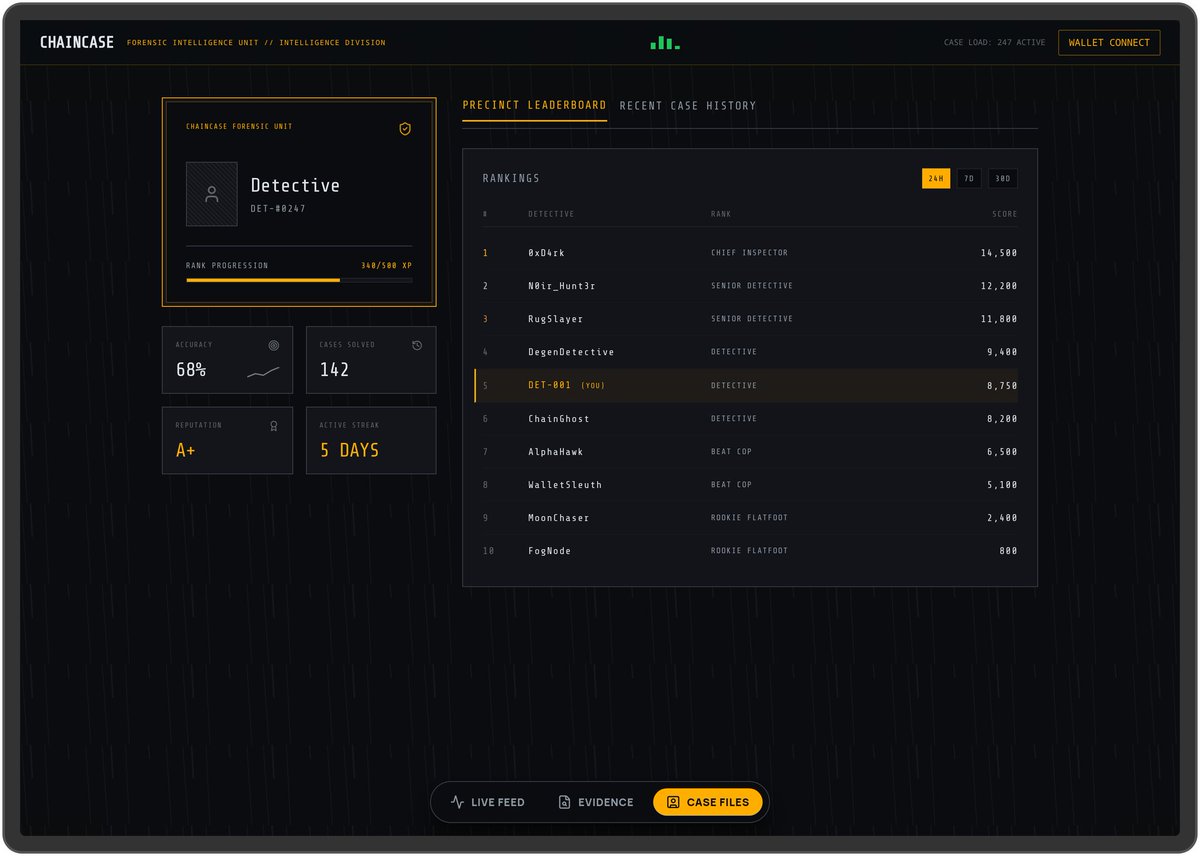
Task: Click the target icon on Accuracy card
Action: tap(274, 345)
